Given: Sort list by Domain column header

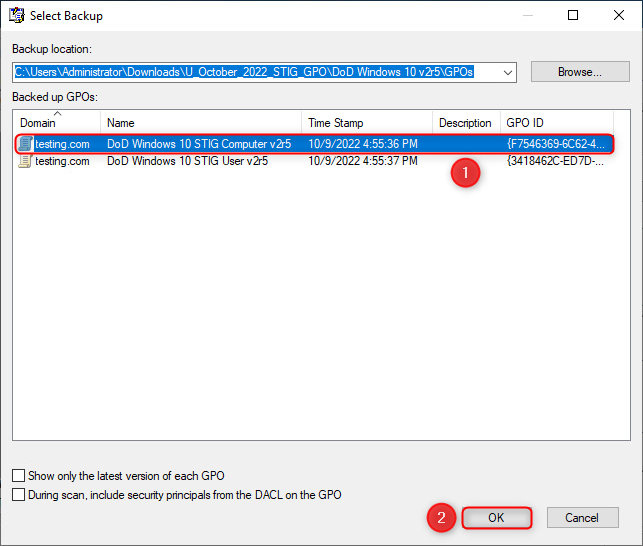Looking at the screenshot, I should tap(56, 123).
